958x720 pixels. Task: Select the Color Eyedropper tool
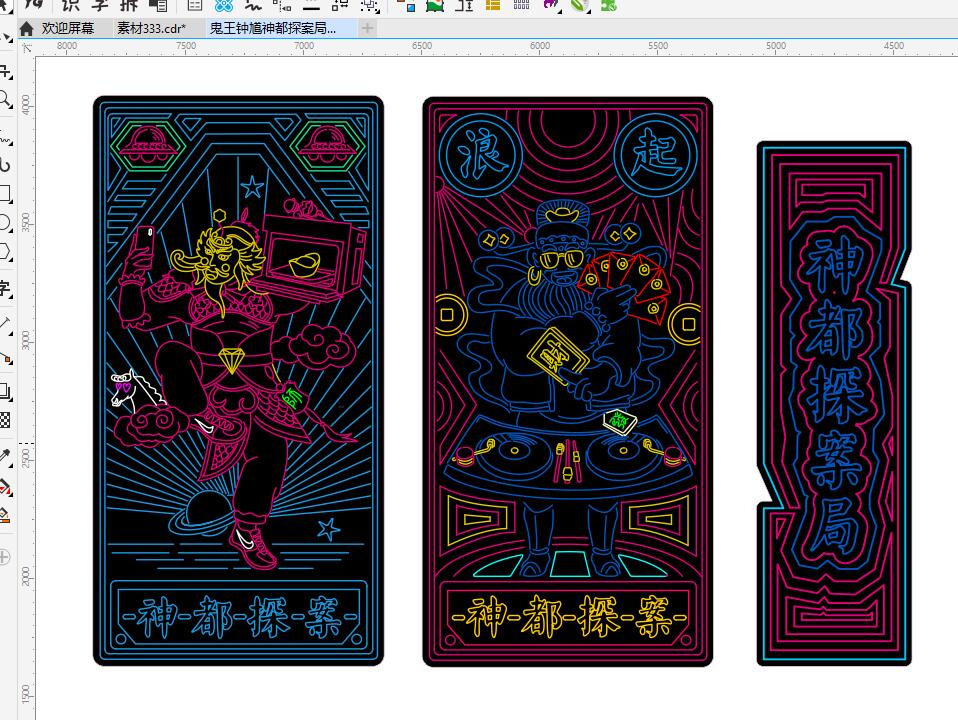point(5,457)
